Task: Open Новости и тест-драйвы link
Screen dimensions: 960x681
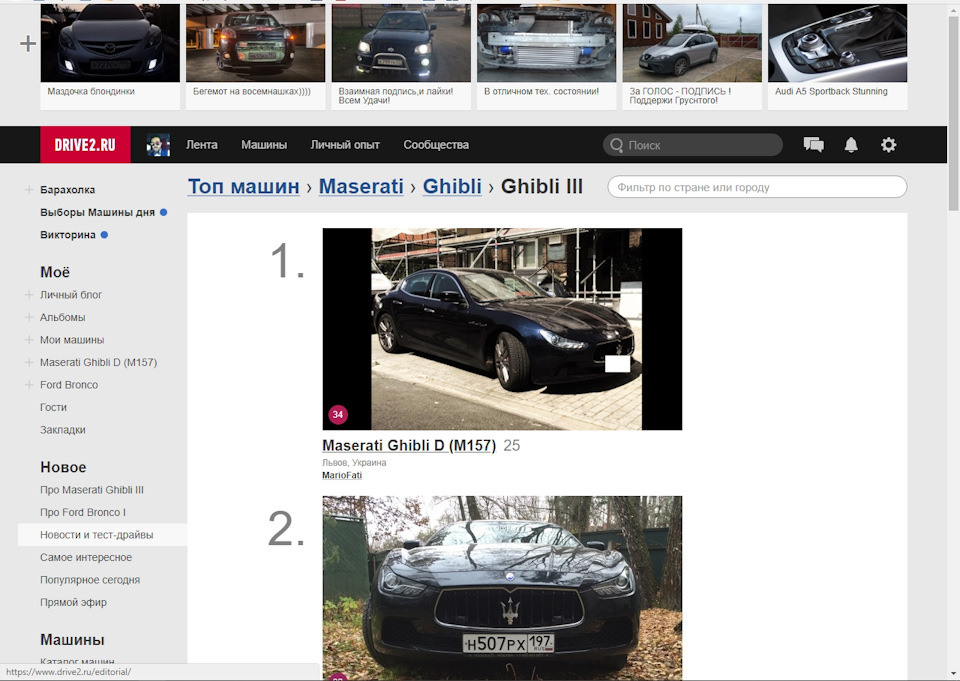Action: point(97,535)
